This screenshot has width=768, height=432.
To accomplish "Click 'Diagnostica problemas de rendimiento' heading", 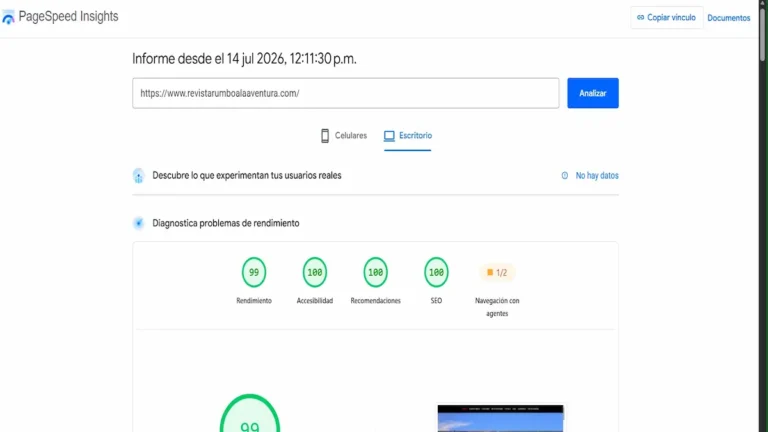I will coord(226,223).
